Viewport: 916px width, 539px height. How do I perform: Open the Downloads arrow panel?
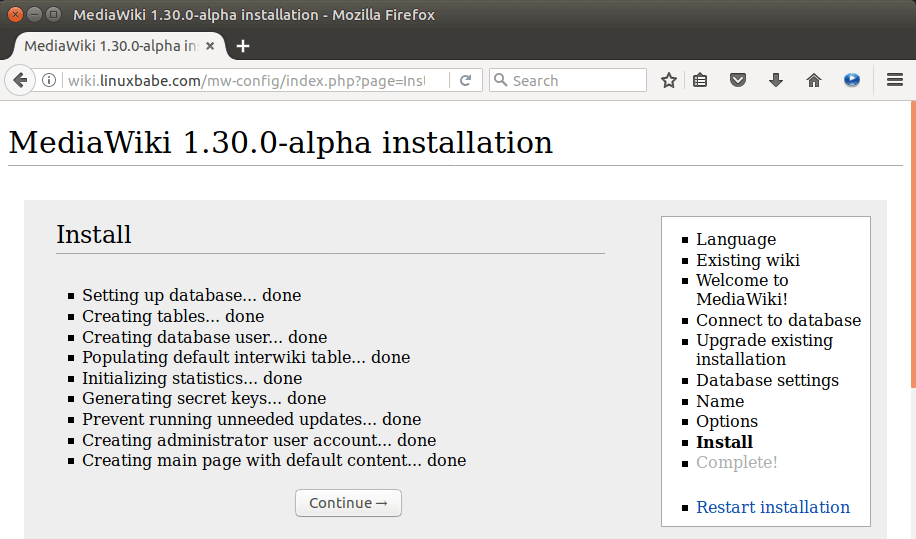click(x=776, y=81)
